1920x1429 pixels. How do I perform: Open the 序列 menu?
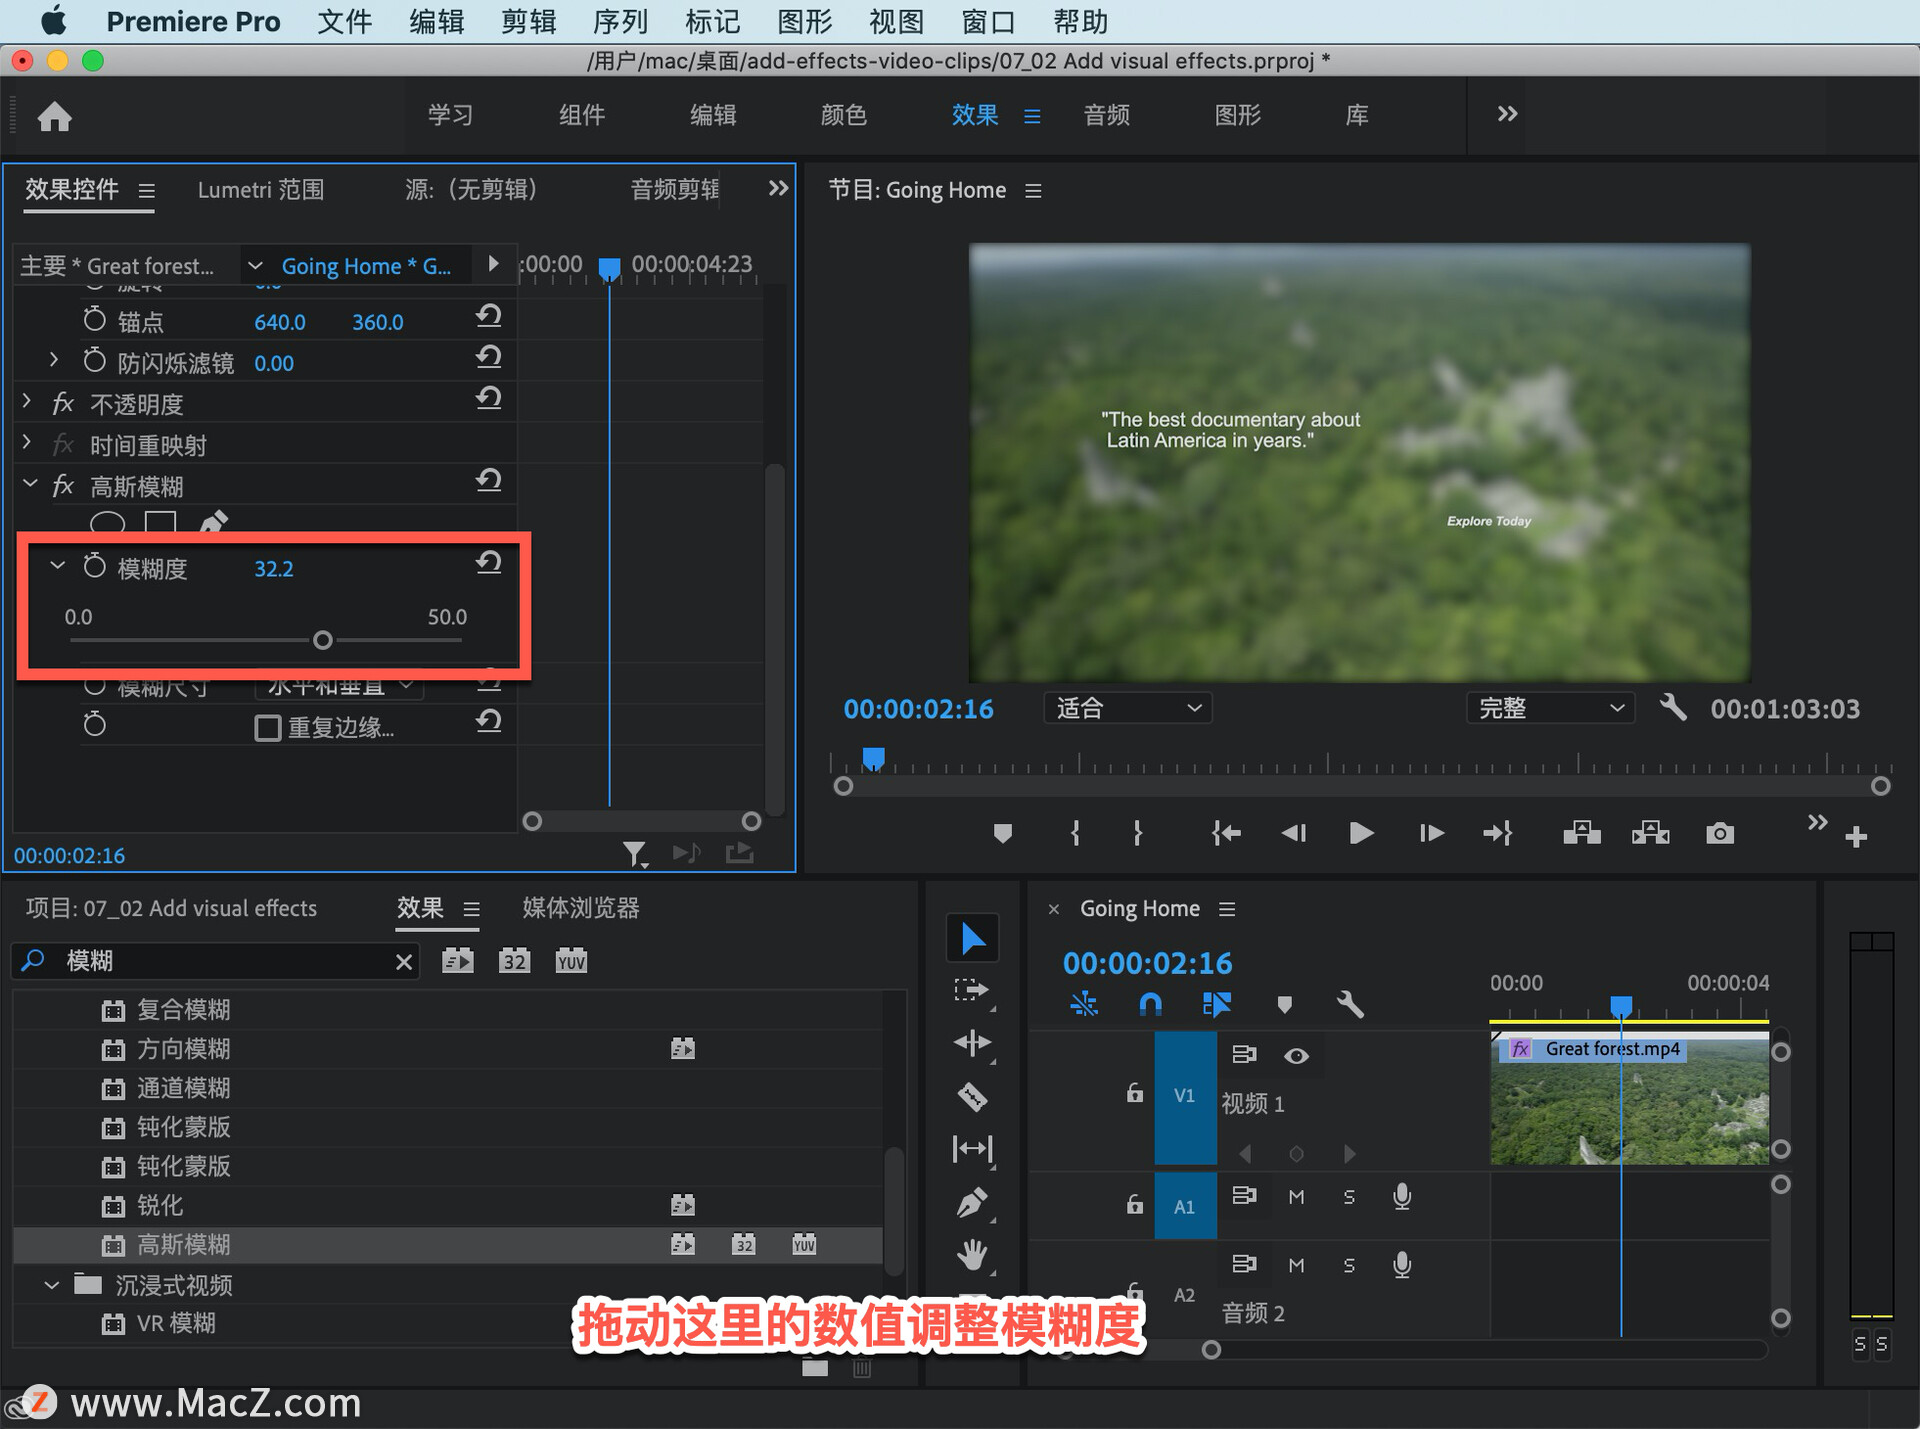click(x=620, y=21)
